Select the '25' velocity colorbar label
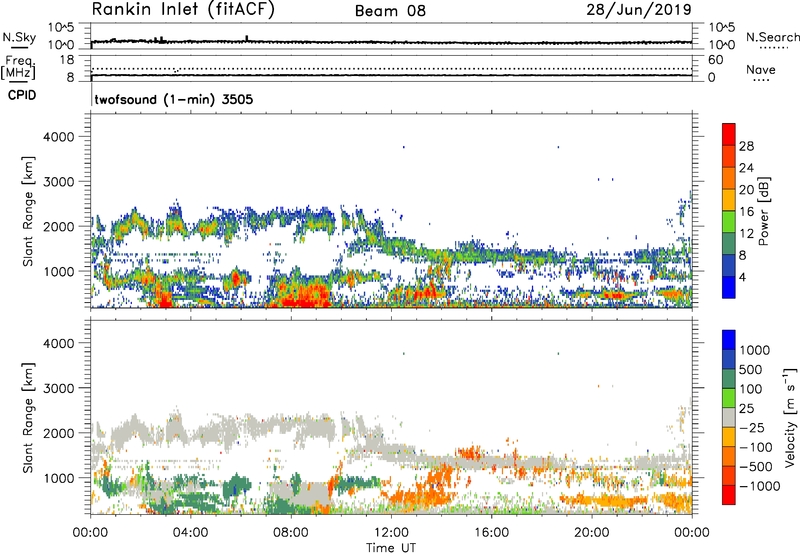The width and height of the screenshot is (800, 554). pos(746,408)
